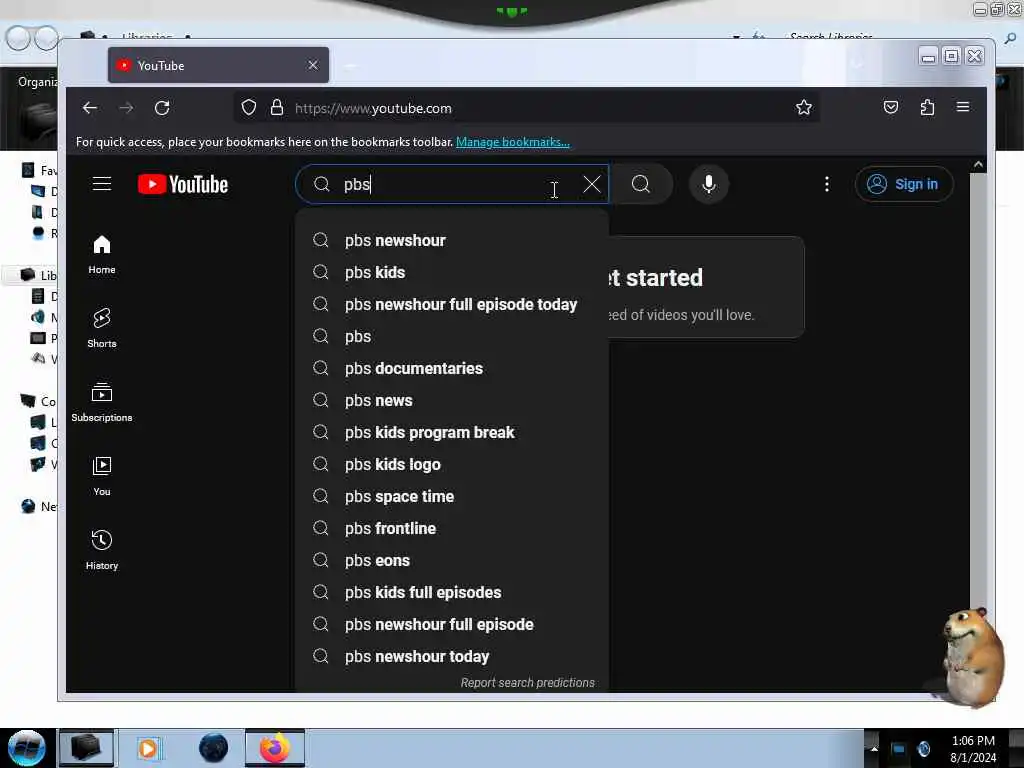This screenshot has width=1024, height=768.
Task: Click the Windows Start orb
Action: [27, 748]
